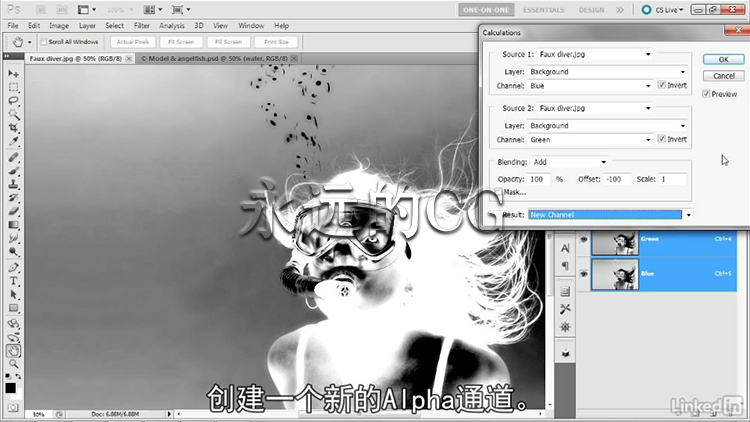Open the Analysis menu
The image size is (750, 422).
pos(172,26)
